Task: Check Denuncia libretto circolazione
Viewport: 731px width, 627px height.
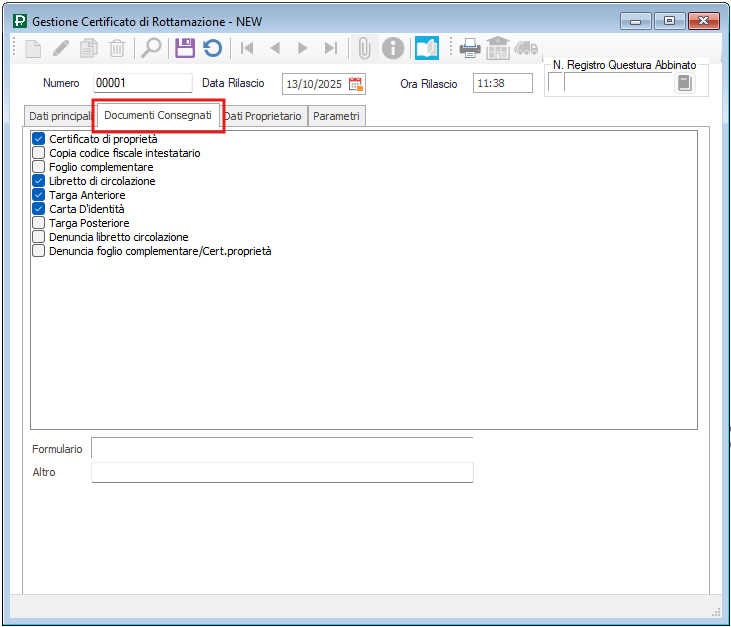Action: click(x=39, y=237)
